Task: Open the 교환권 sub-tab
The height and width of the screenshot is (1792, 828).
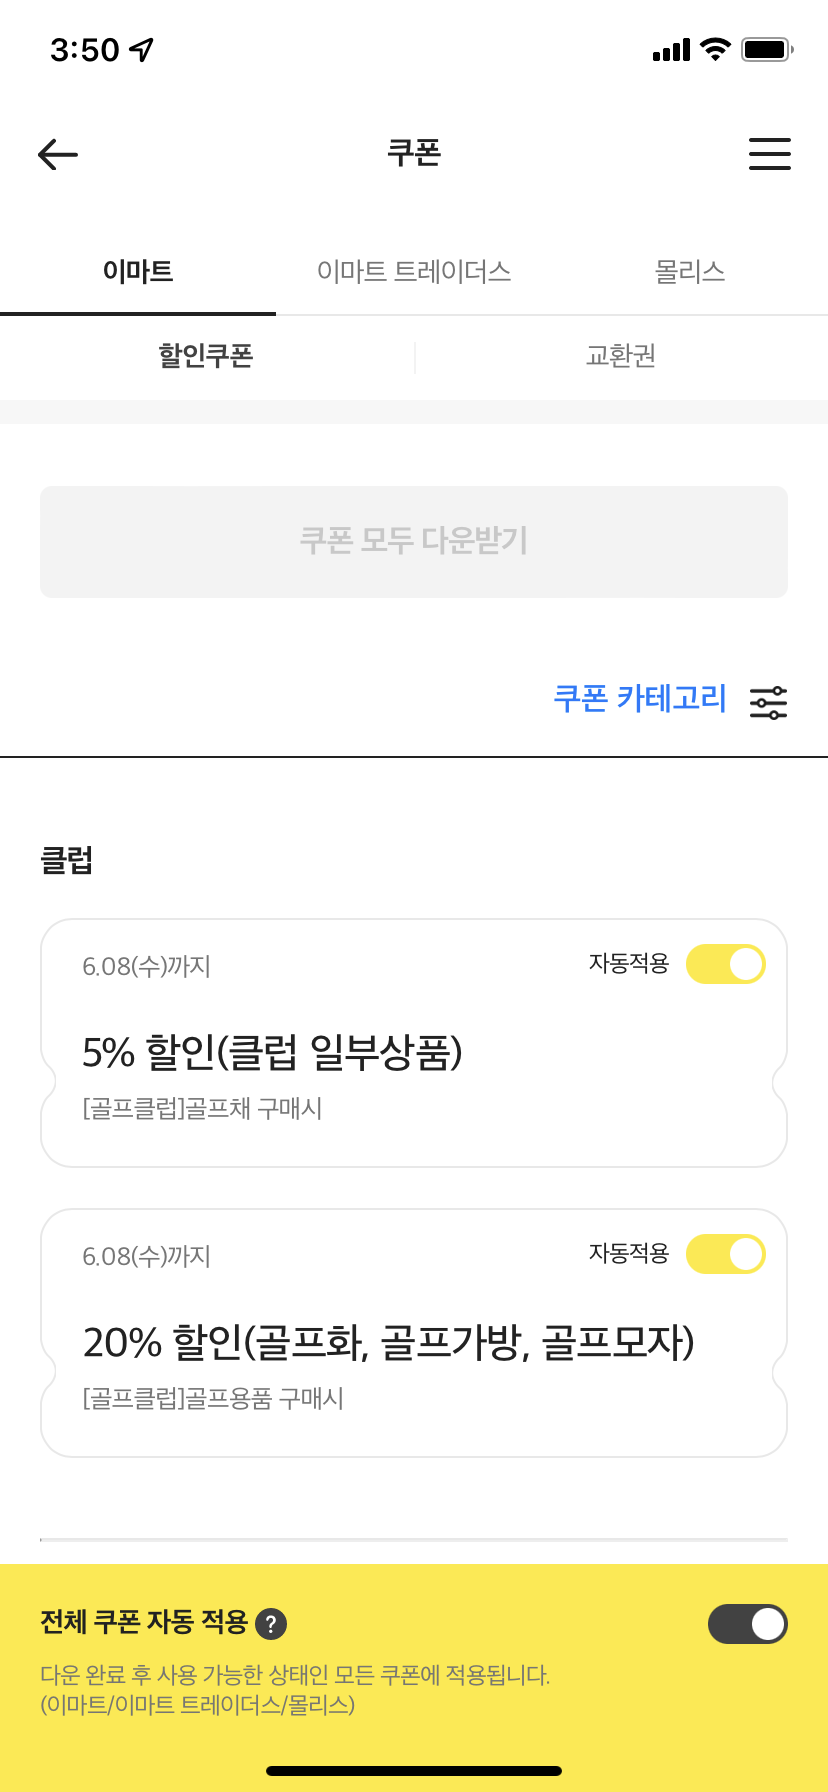Action: click(620, 356)
